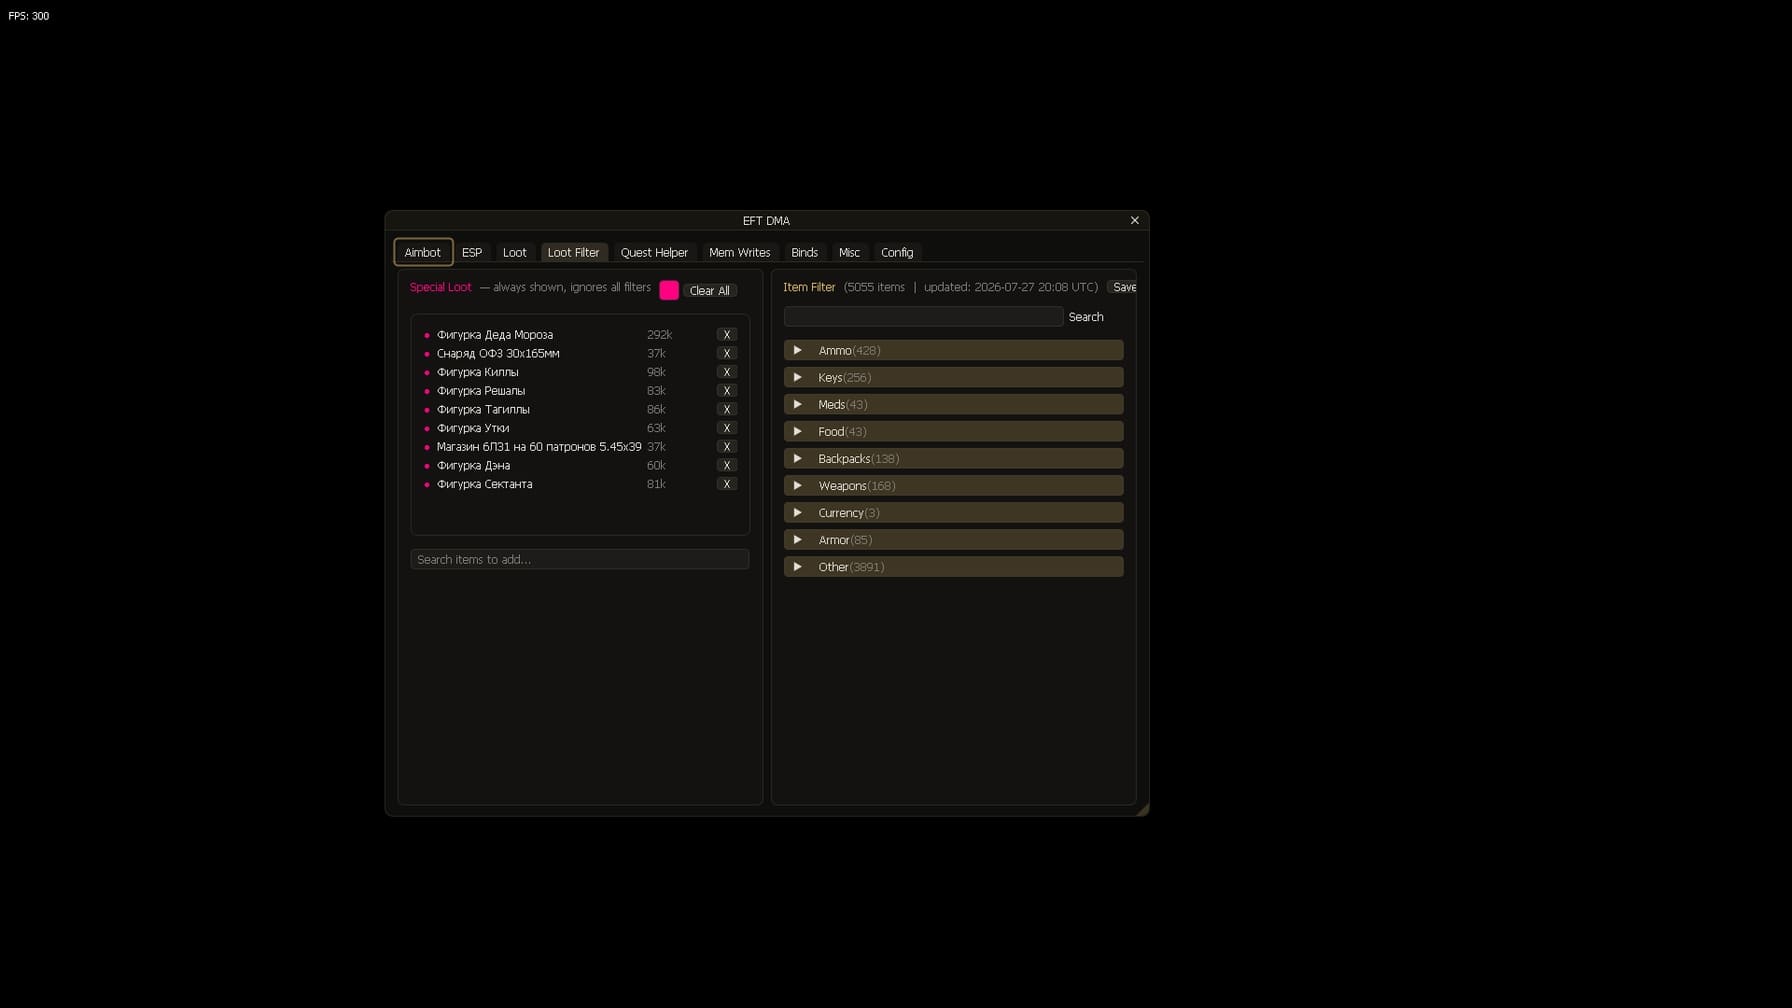Remove Фигурка Деда Мороза with its X
The image size is (1792, 1008).
click(727, 335)
